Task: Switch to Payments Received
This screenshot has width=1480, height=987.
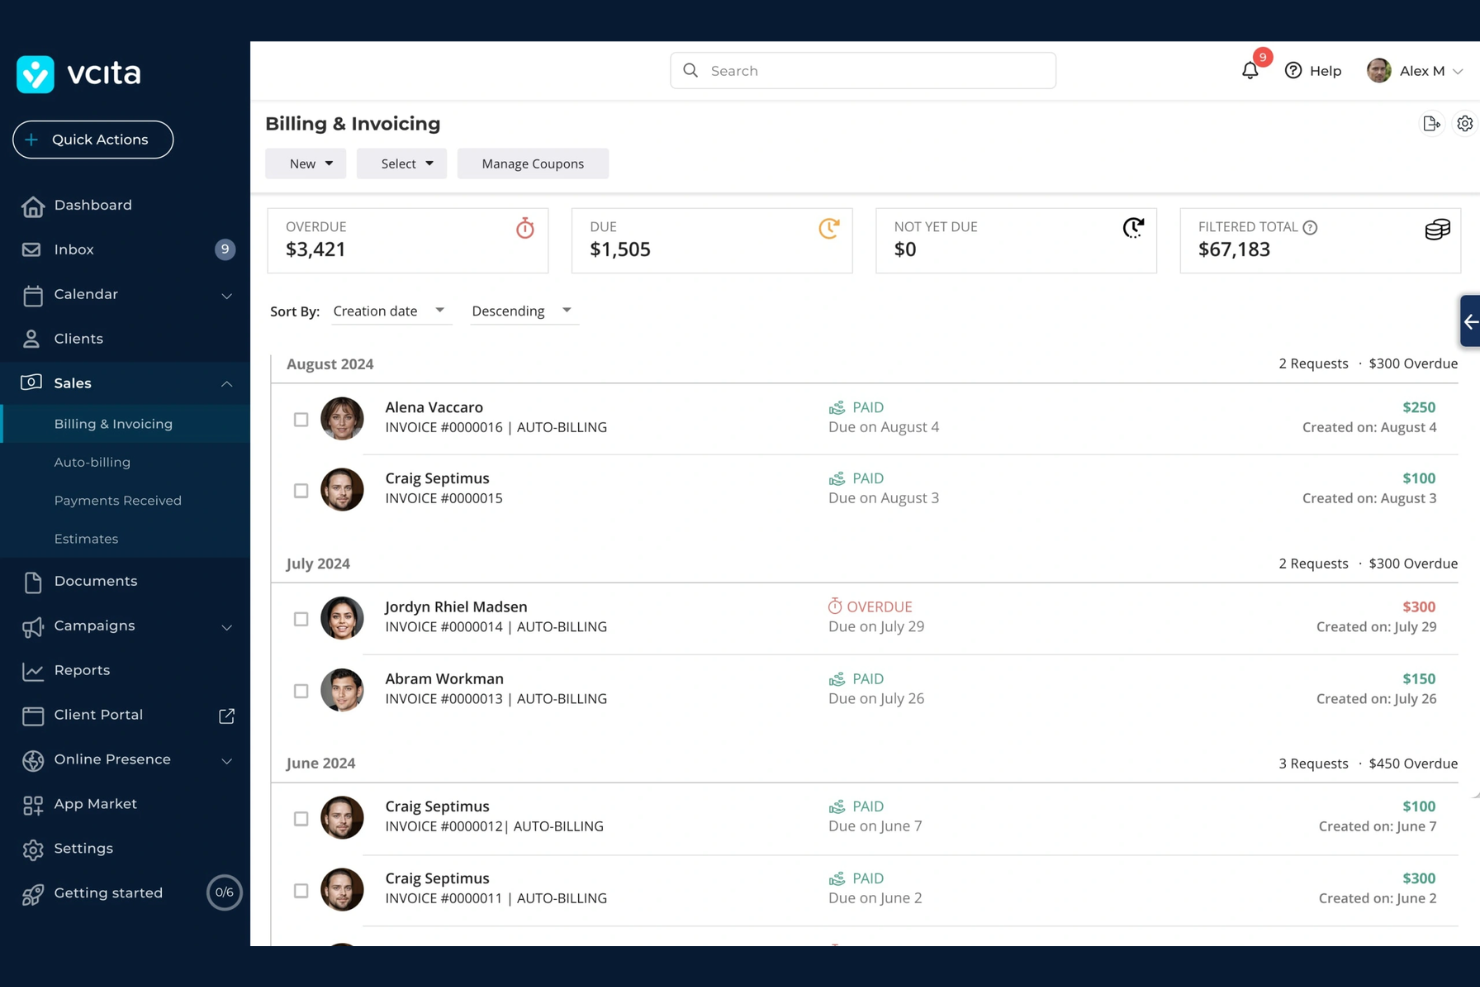Action: (x=118, y=500)
